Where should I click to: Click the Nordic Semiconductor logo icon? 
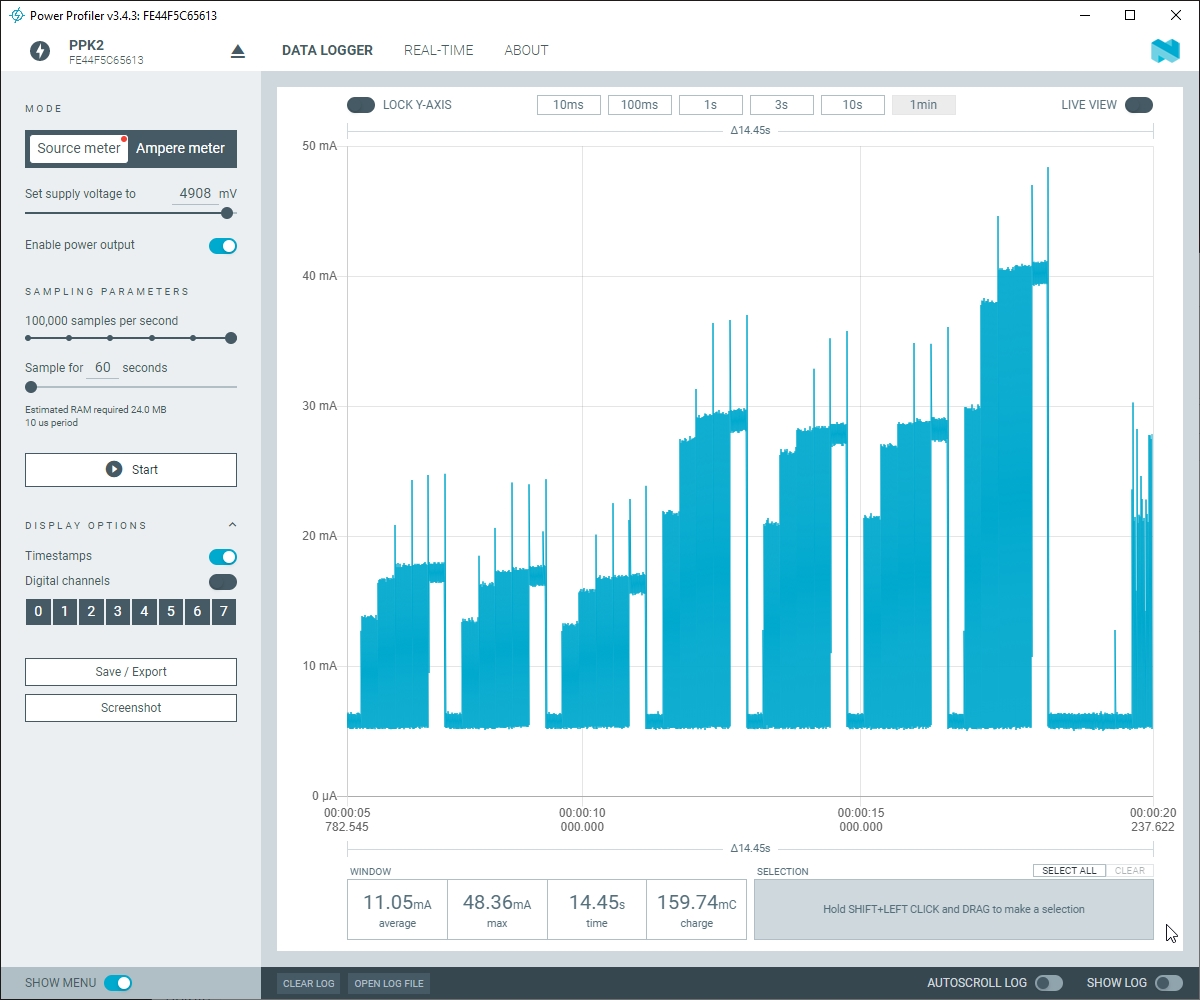(x=1166, y=51)
